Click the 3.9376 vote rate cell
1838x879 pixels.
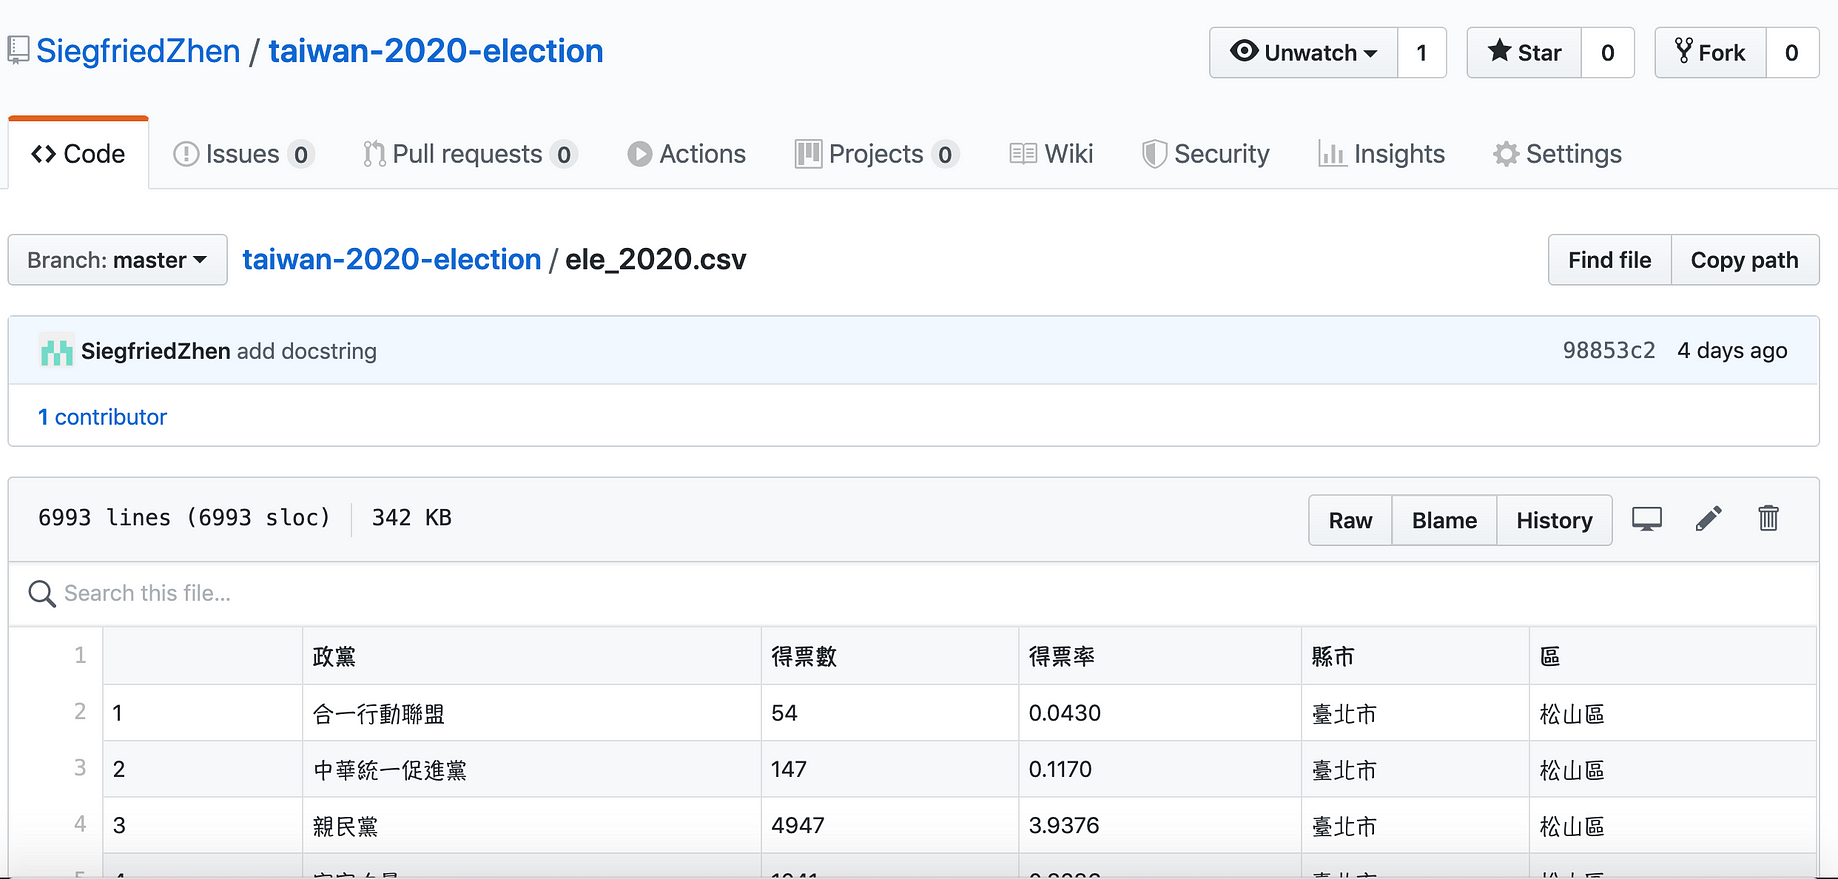(x=1159, y=825)
